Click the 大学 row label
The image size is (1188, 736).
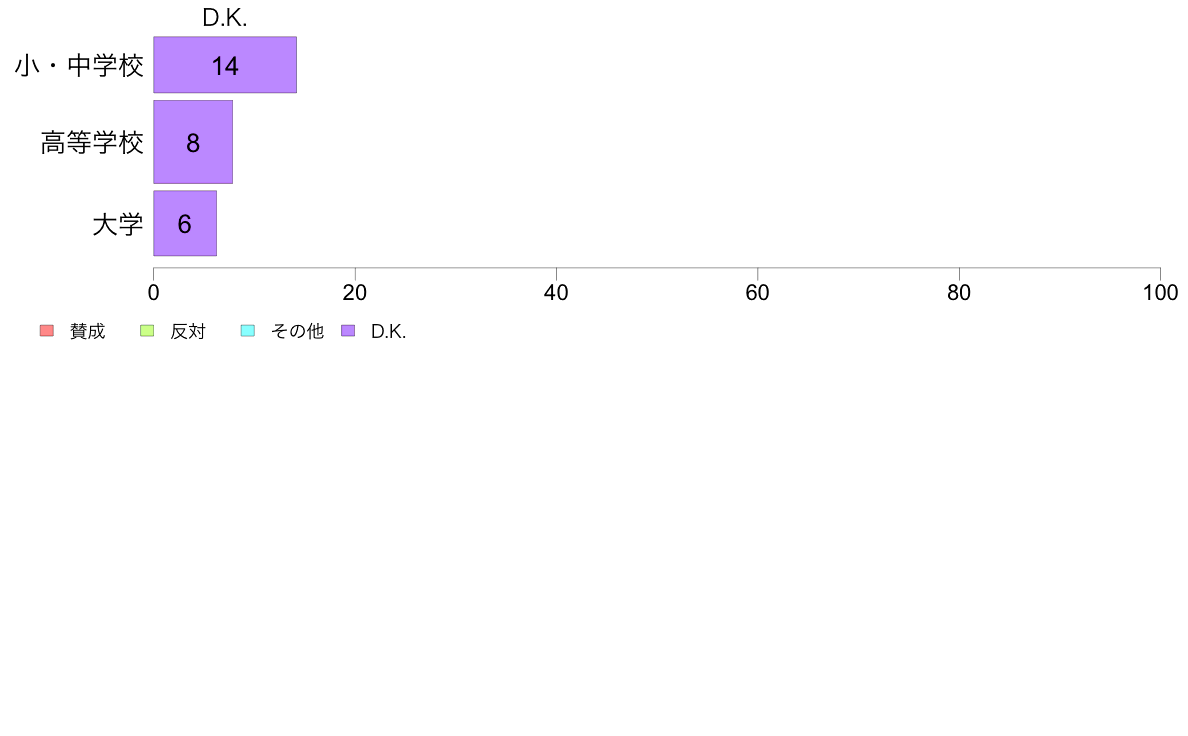tap(118, 224)
